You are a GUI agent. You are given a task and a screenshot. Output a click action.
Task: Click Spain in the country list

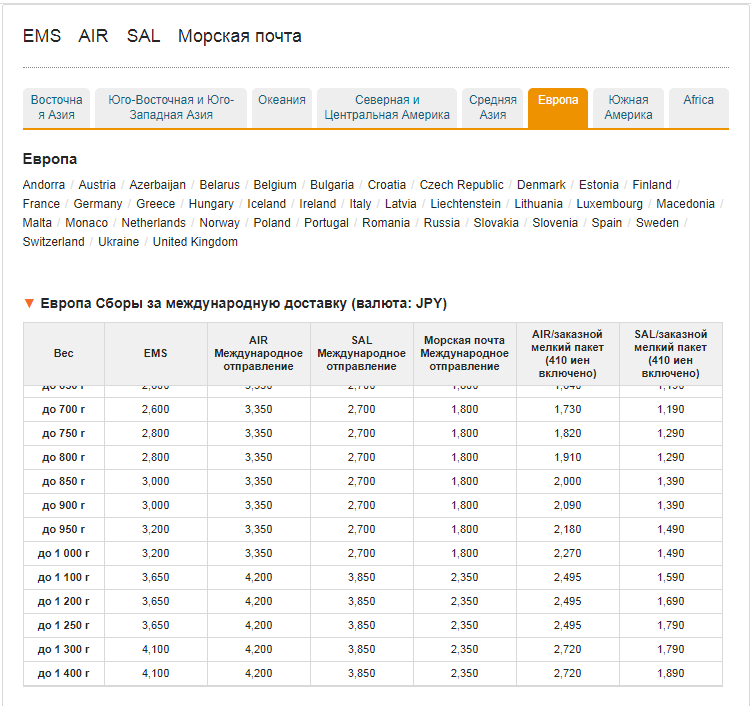(606, 223)
